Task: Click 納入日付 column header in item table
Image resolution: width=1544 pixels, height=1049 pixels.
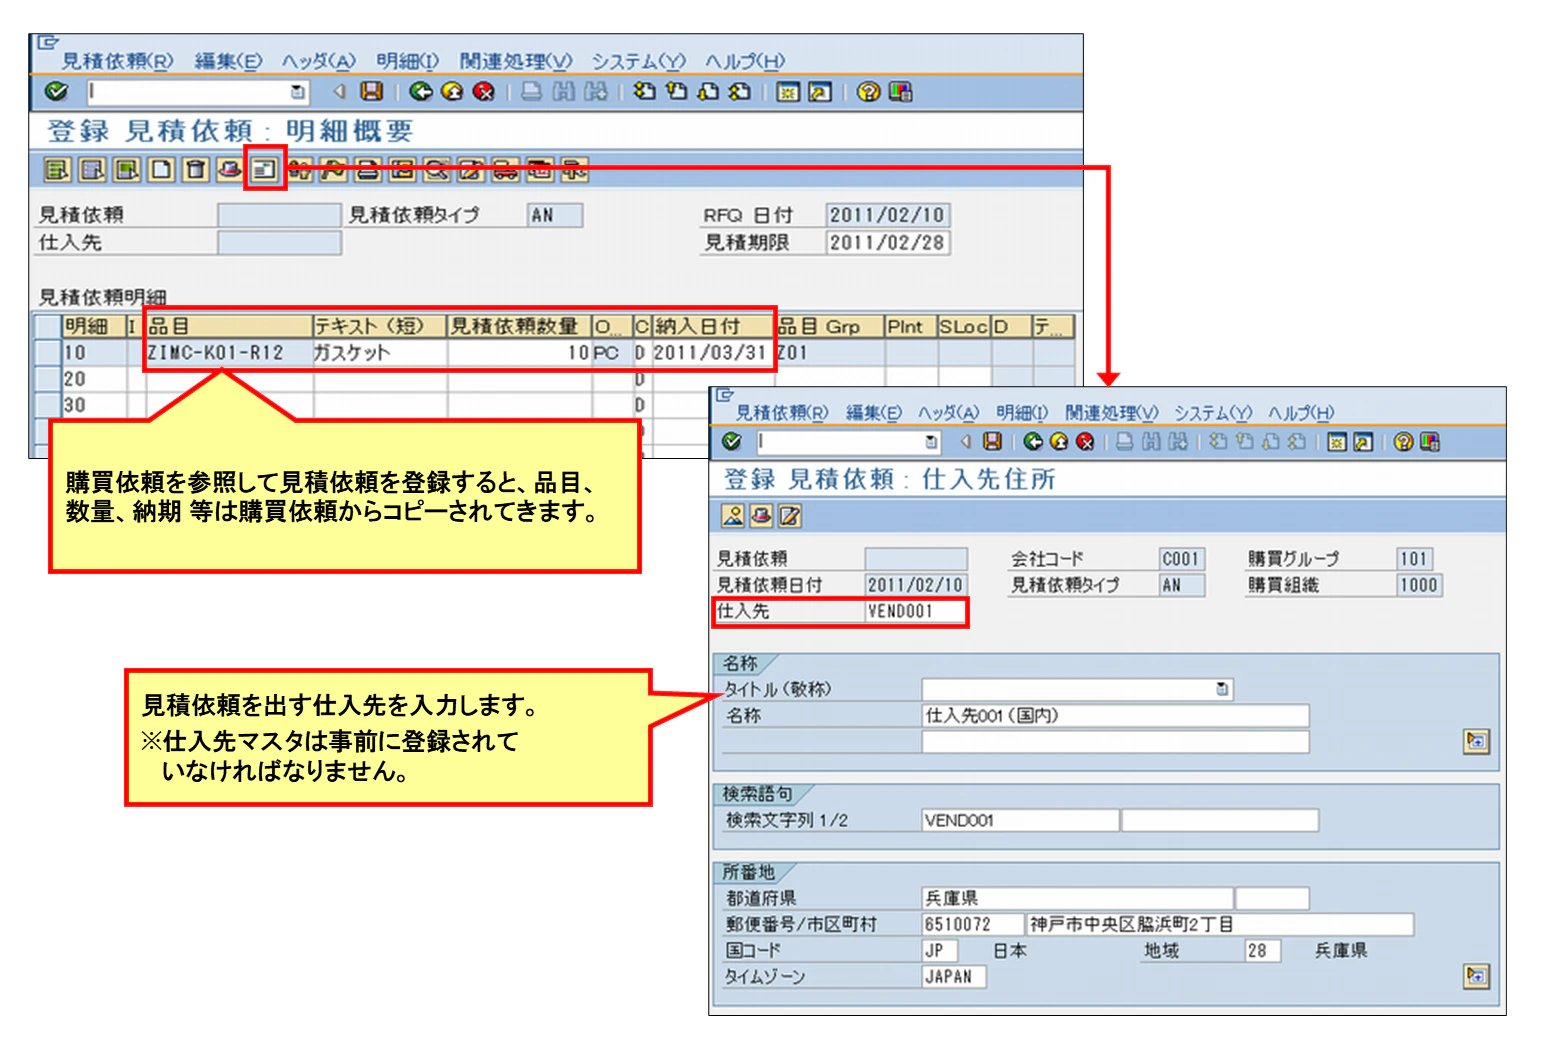Action: [712, 326]
